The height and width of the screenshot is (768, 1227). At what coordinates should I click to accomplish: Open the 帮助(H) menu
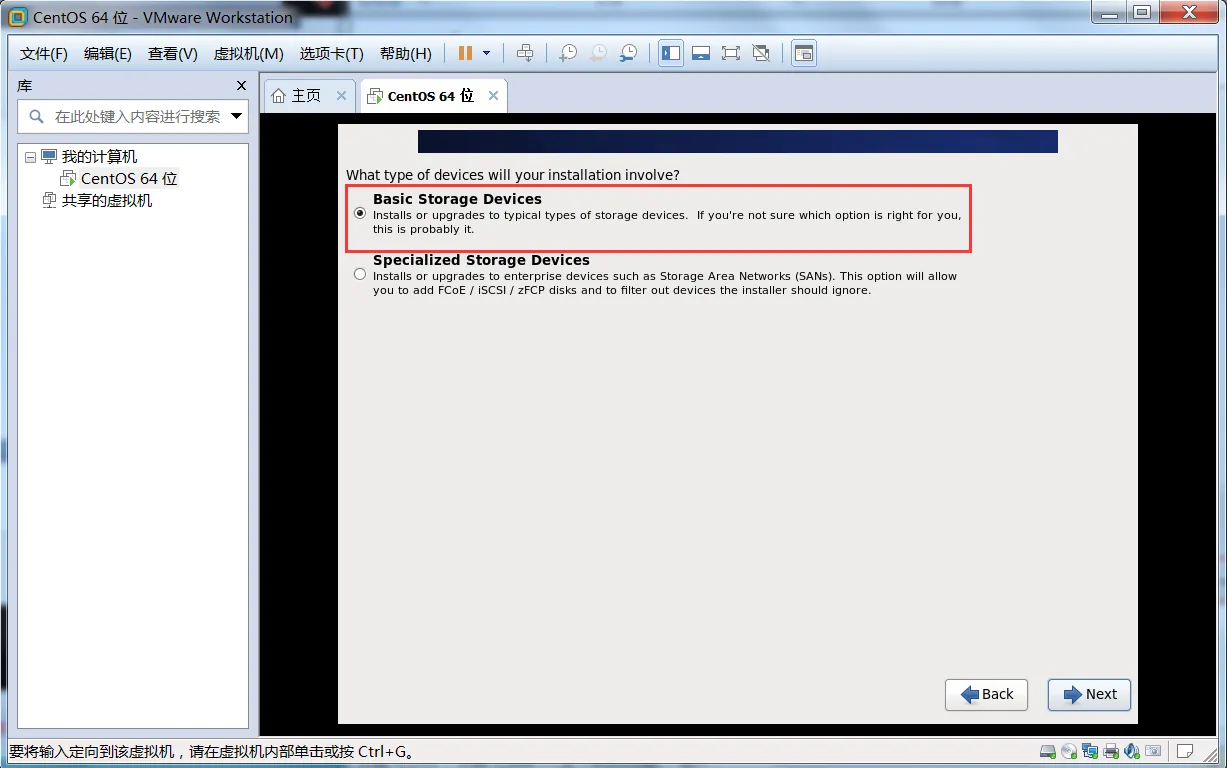(406, 54)
